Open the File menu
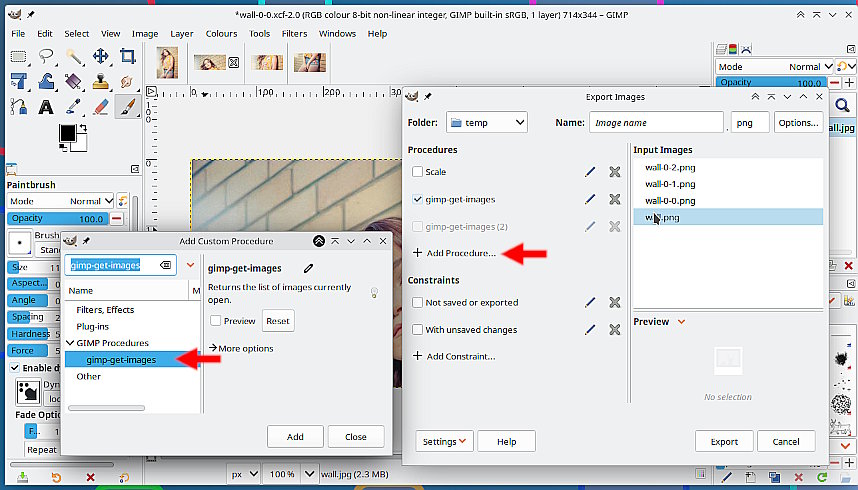The image size is (858, 490). [18, 33]
